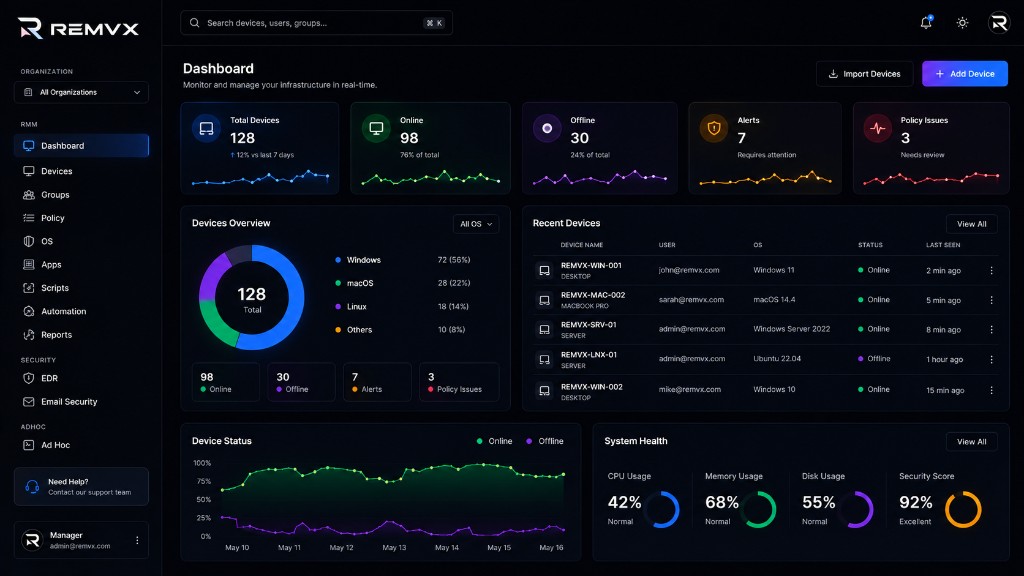
Task: Click the Total Devices card icon
Action: pyautogui.click(x=206, y=129)
